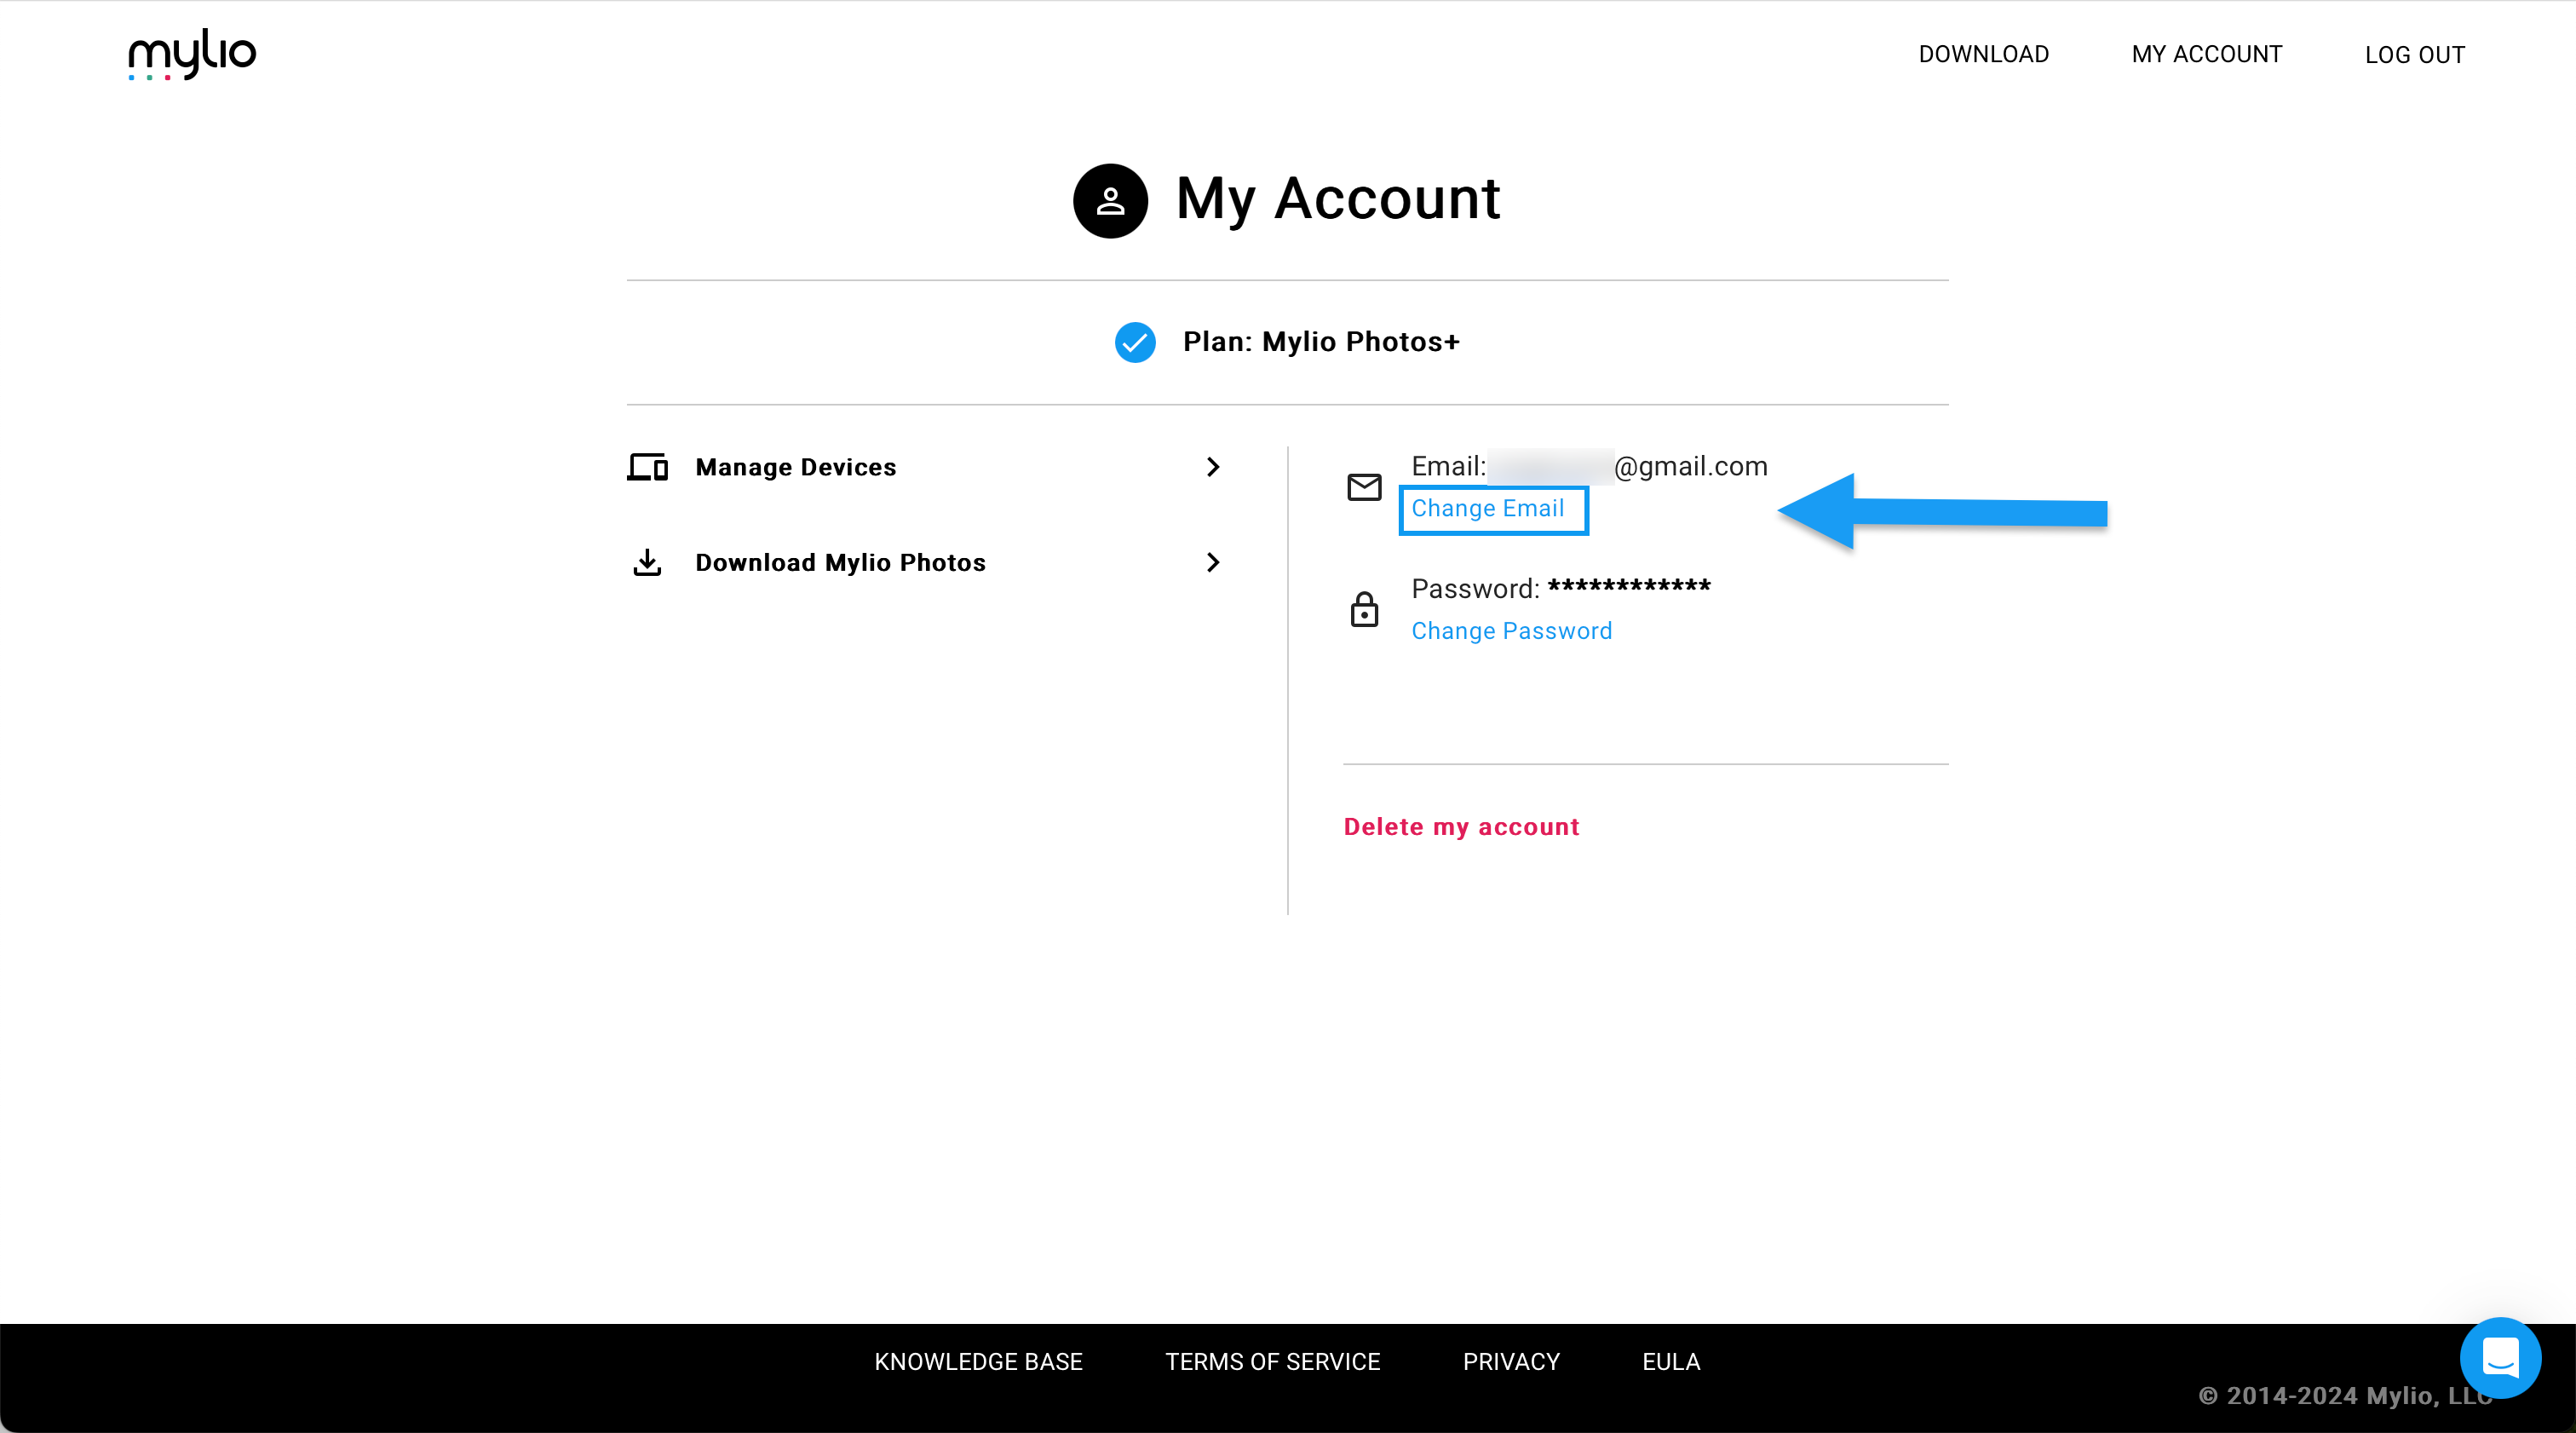The image size is (2576, 1433).
Task: Click the email envelope icon
Action: [x=1364, y=487]
